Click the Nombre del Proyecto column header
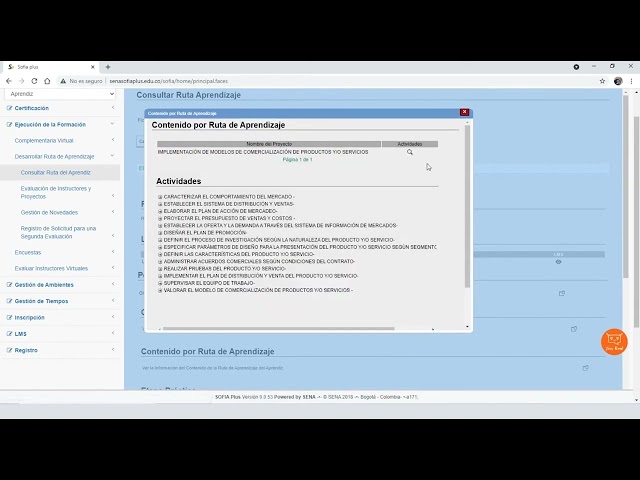This screenshot has height=480, width=640. tap(269, 144)
